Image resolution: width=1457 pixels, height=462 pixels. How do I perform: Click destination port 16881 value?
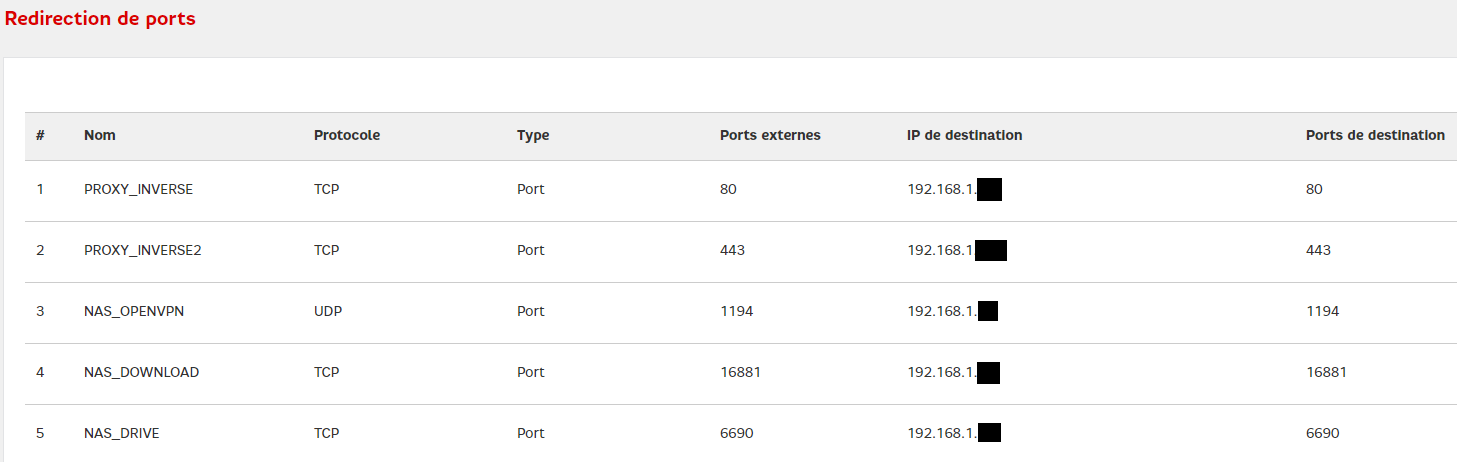pos(1326,372)
